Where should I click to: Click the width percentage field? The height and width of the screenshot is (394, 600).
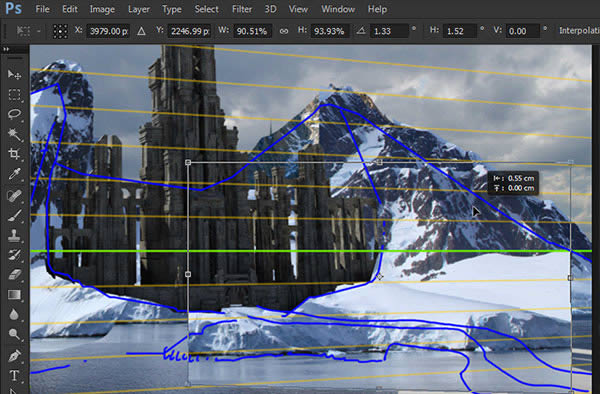coord(252,31)
